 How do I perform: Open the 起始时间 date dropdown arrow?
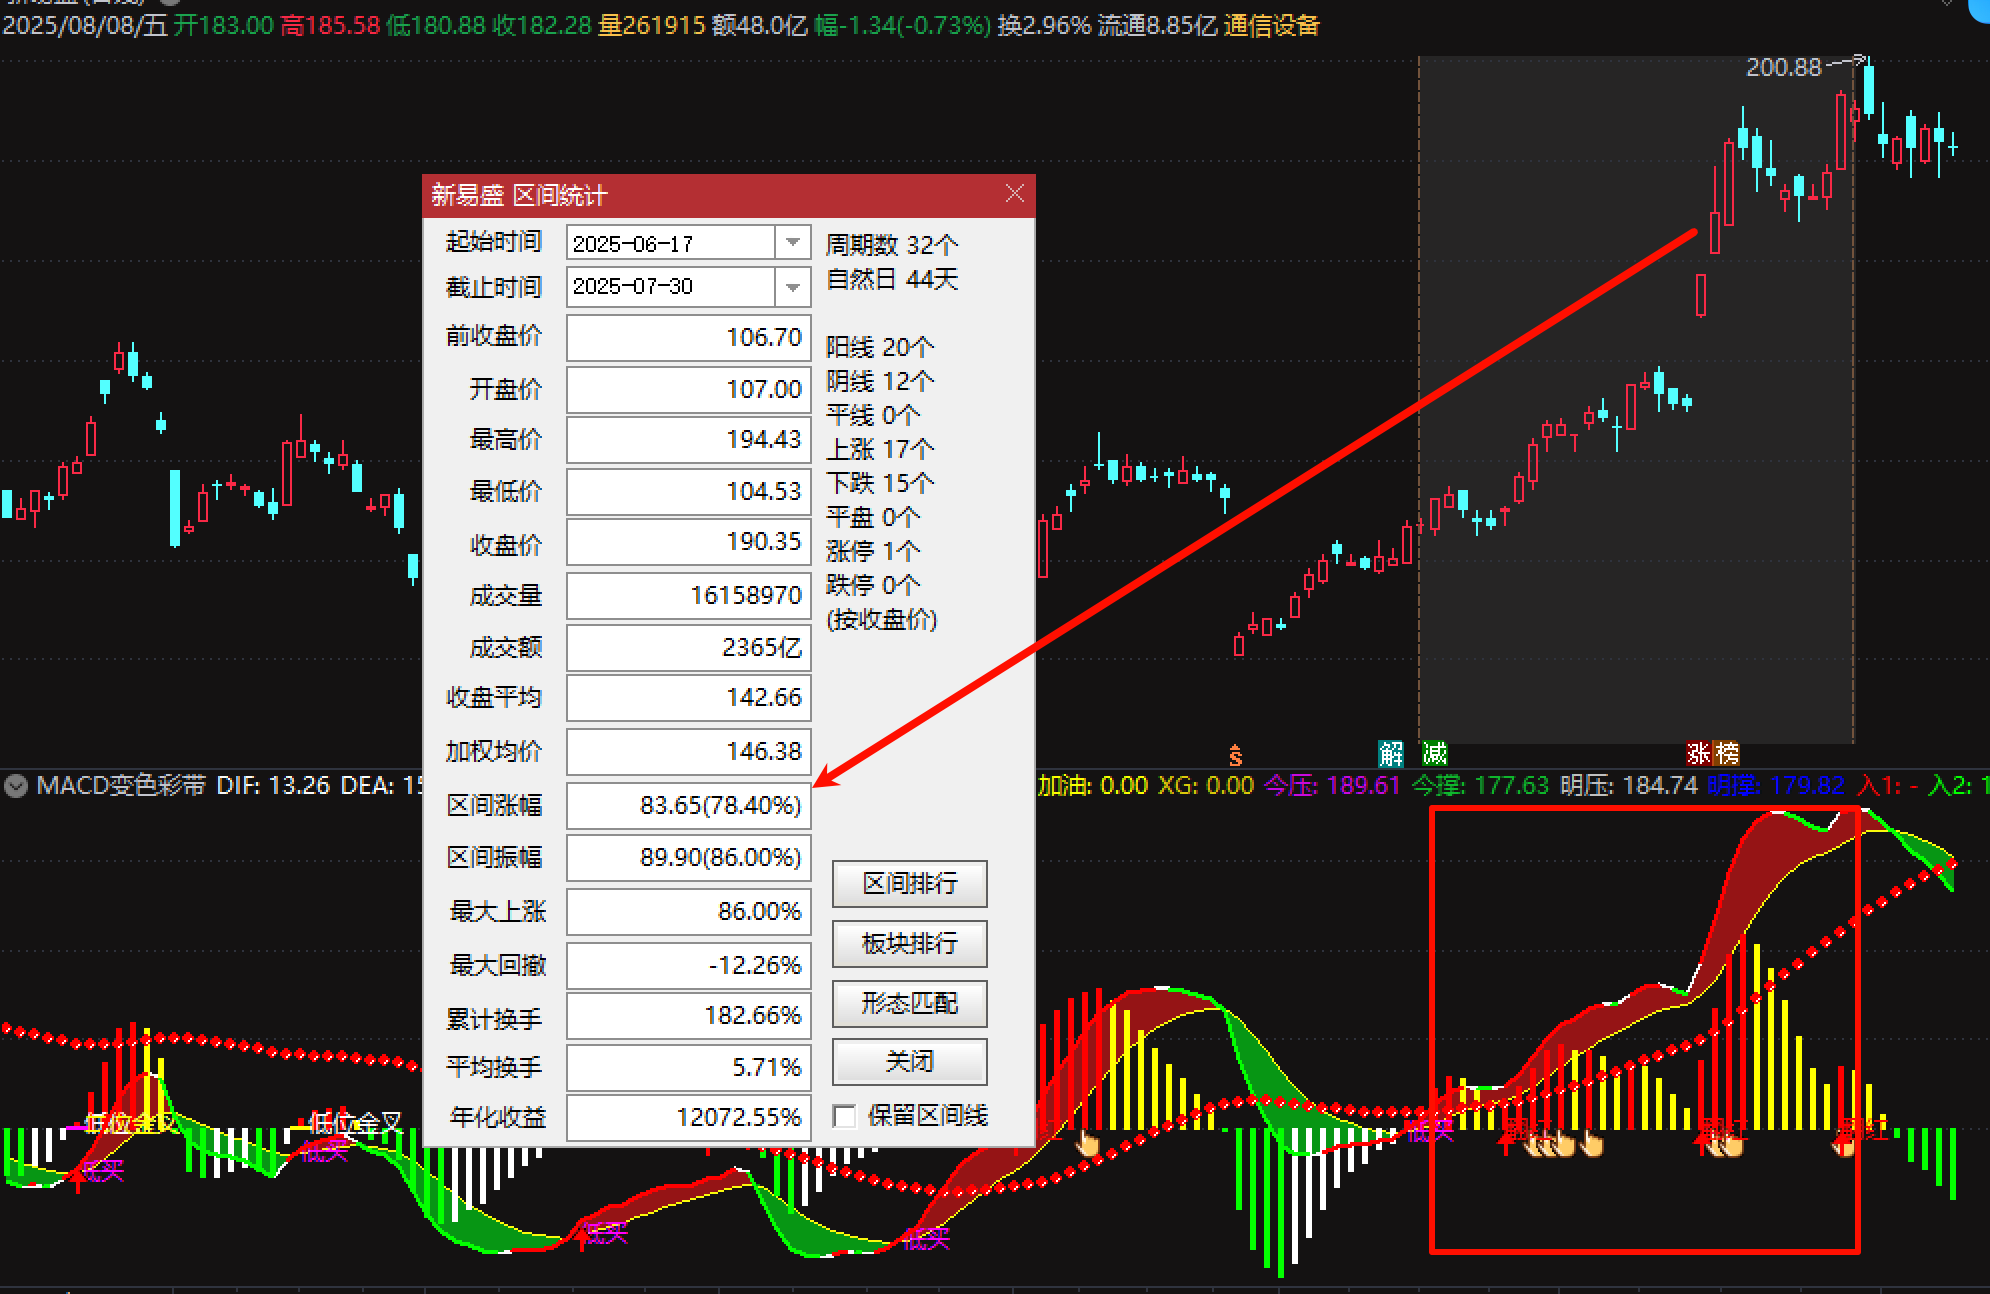pos(792,243)
